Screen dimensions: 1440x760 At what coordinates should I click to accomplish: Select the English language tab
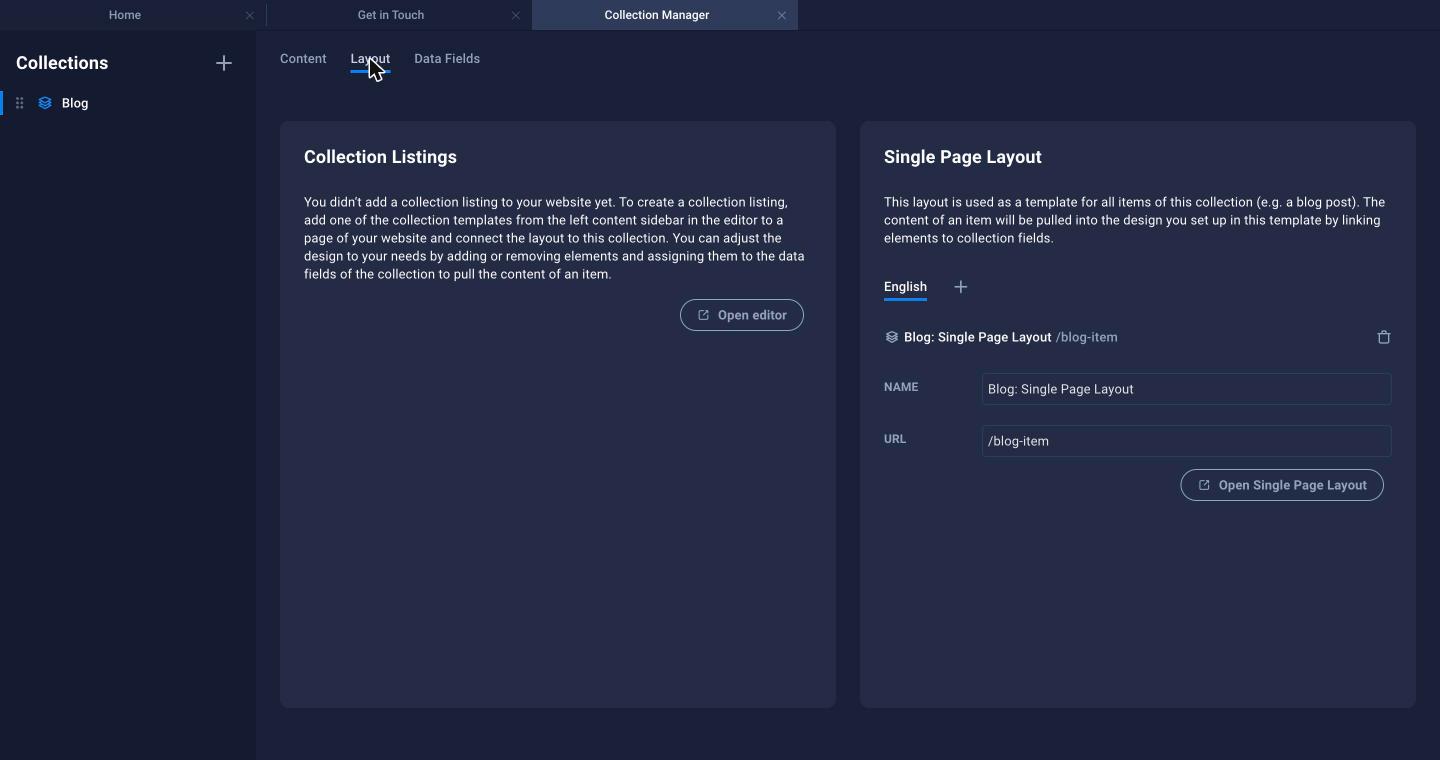[905, 287]
